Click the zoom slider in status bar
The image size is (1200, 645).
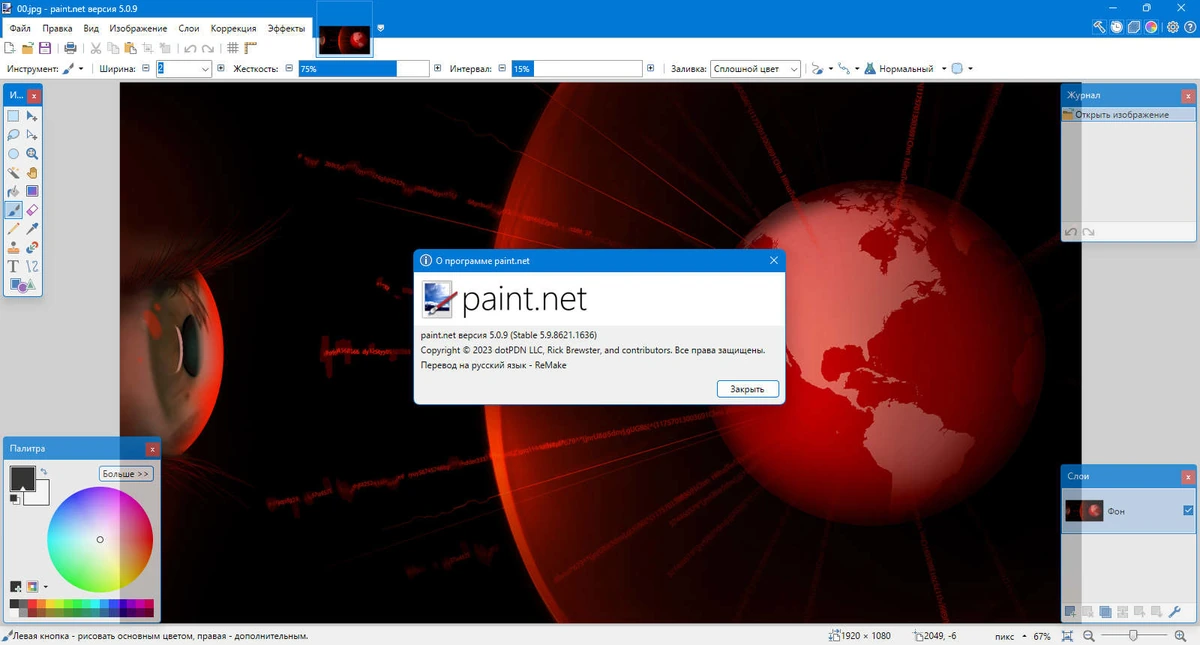click(x=1132, y=636)
